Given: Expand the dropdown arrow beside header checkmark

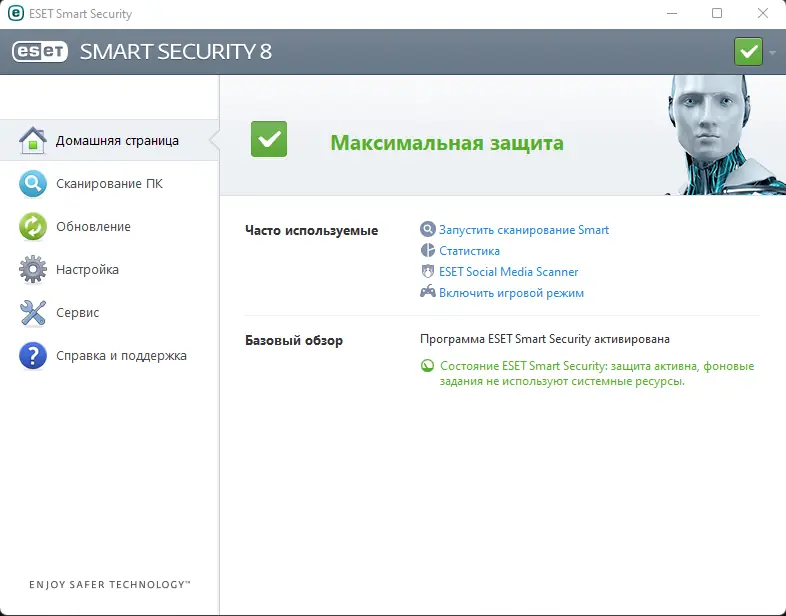Looking at the screenshot, I should (x=772, y=52).
